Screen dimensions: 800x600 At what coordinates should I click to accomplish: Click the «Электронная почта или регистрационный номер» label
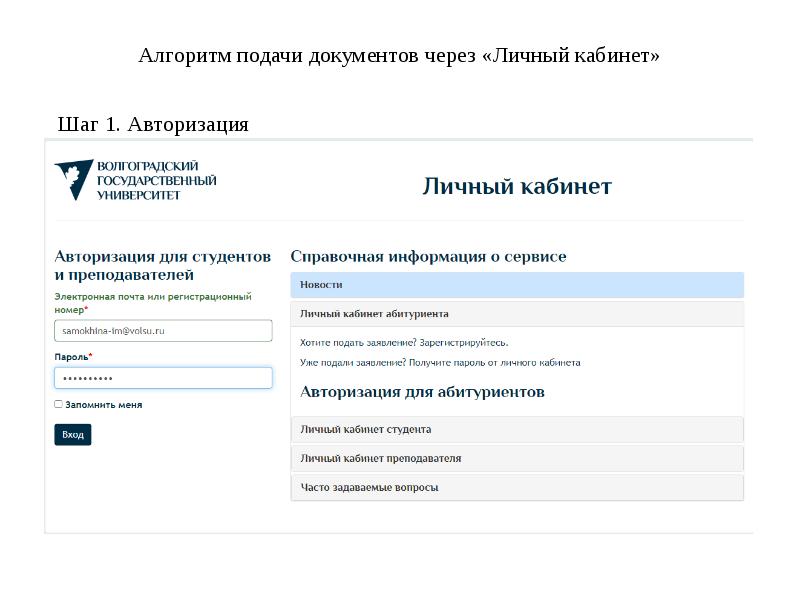152,303
